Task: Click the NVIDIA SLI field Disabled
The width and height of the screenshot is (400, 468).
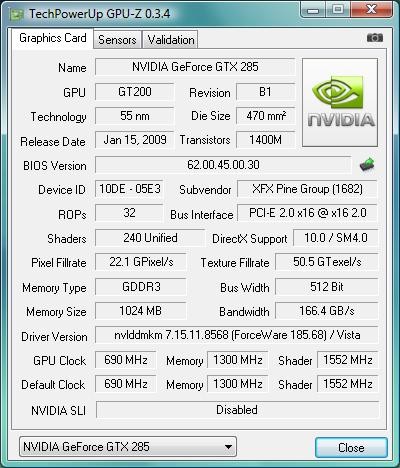Action: (237, 410)
